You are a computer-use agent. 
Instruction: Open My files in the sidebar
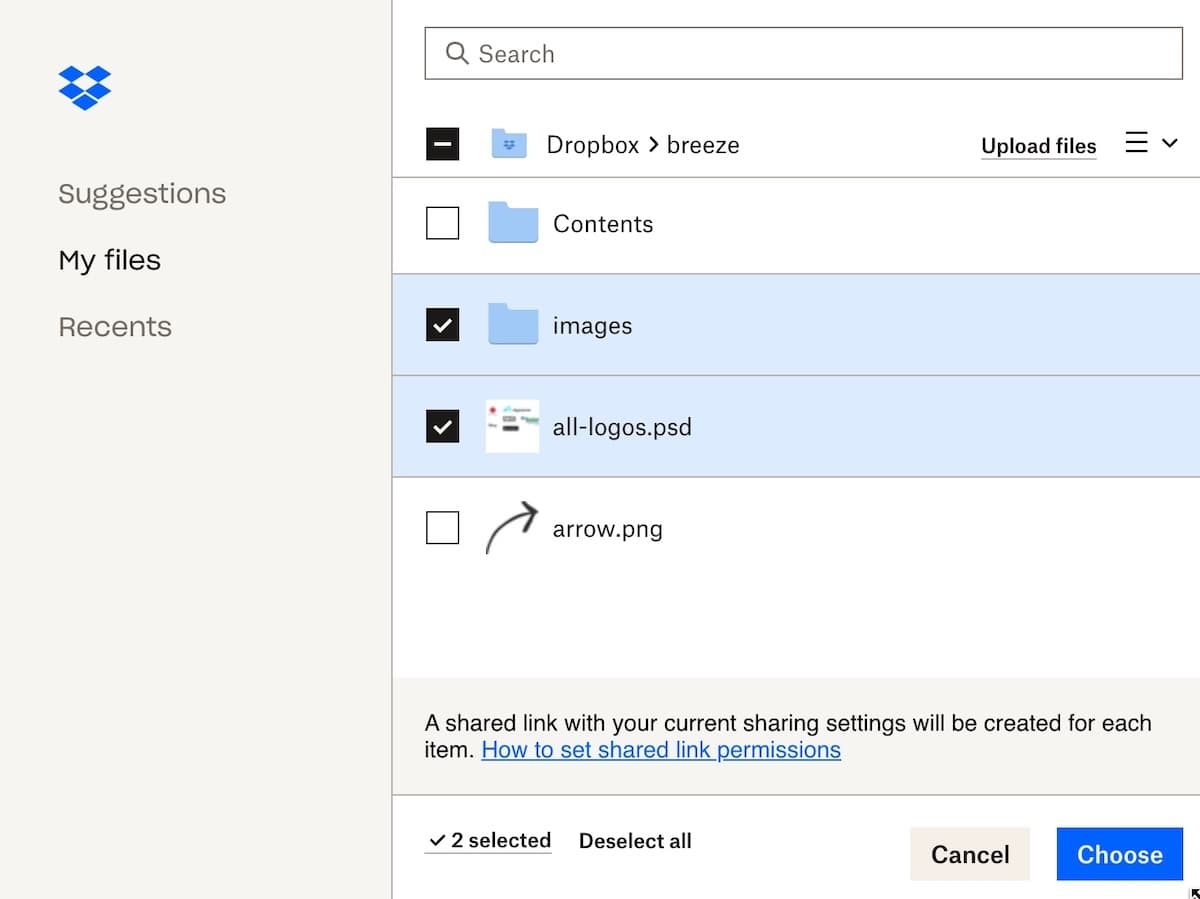pos(109,259)
